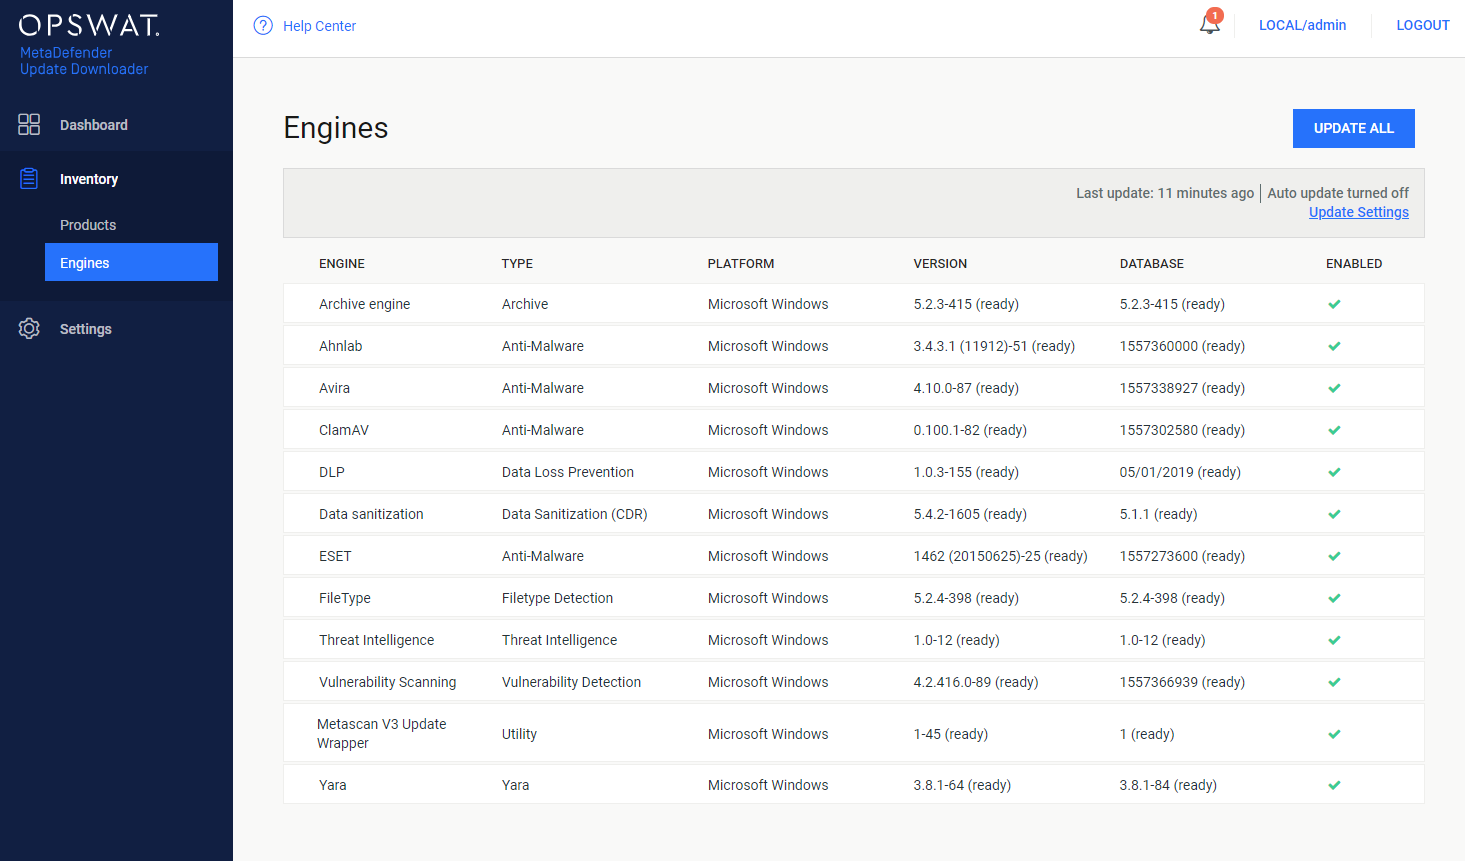The height and width of the screenshot is (861, 1465).
Task: Click the Help Center question mark icon
Action: pos(263,26)
